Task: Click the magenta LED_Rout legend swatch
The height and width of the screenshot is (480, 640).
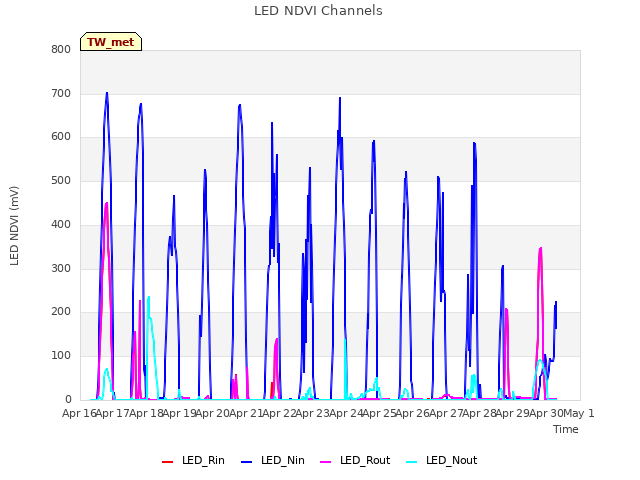Action: coord(326,461)
